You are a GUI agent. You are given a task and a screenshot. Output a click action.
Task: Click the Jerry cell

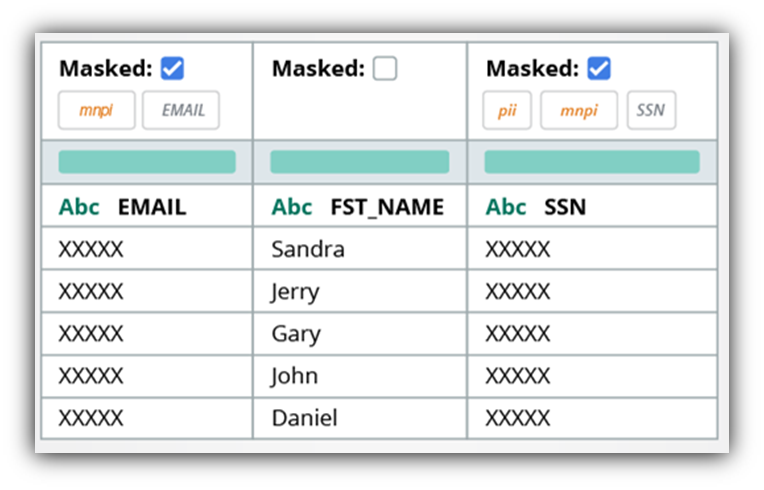coord(295,292)
